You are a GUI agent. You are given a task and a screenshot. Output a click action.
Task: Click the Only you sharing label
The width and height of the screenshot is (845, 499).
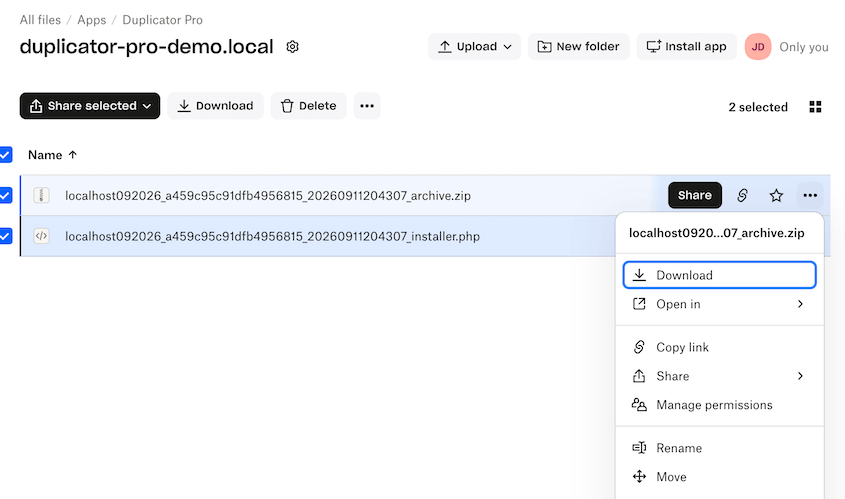tap(804, 47)
